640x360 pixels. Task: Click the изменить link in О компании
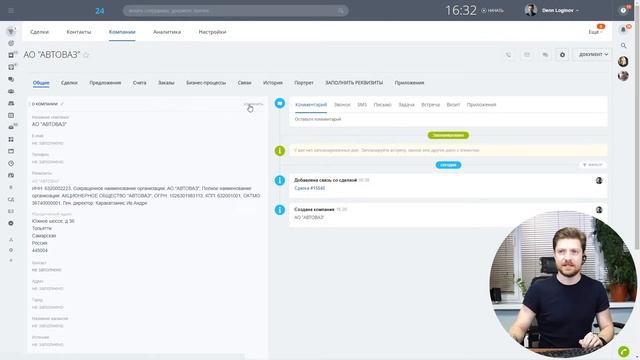point(253,104)
